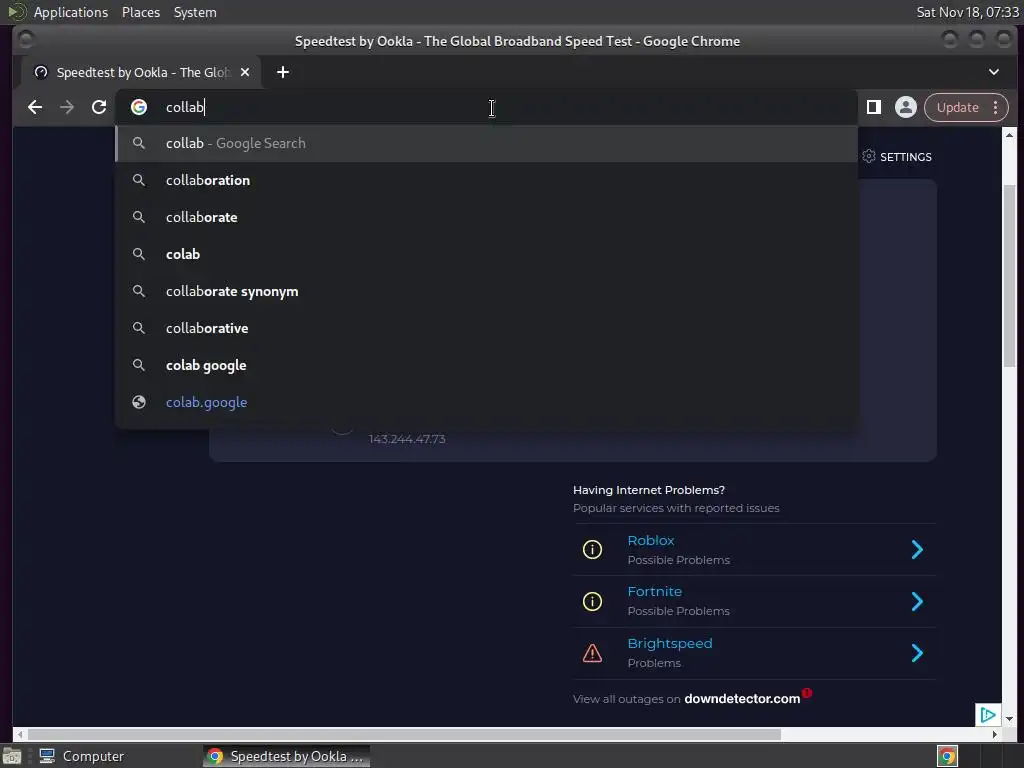Open the Applications menu
The height and width of the screenshot is (768, 1024).
(x=71, y=12)
